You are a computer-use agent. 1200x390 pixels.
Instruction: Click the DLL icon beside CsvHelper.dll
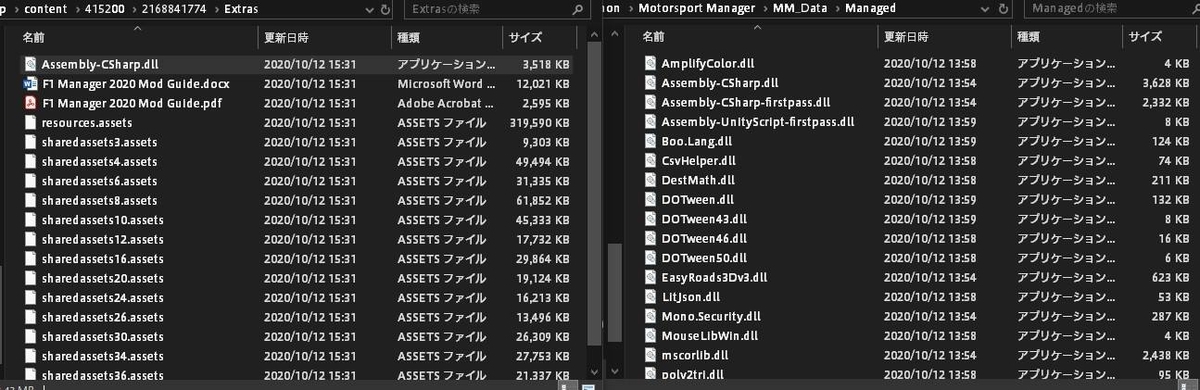click(650, 161)
